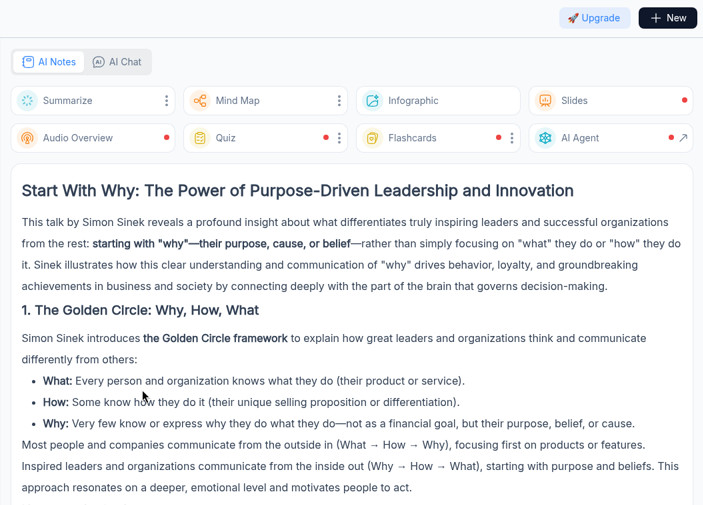Viewport: 703px width, 505px height.
Task: Click the Summarize sparkle icon
Action: 27,100
